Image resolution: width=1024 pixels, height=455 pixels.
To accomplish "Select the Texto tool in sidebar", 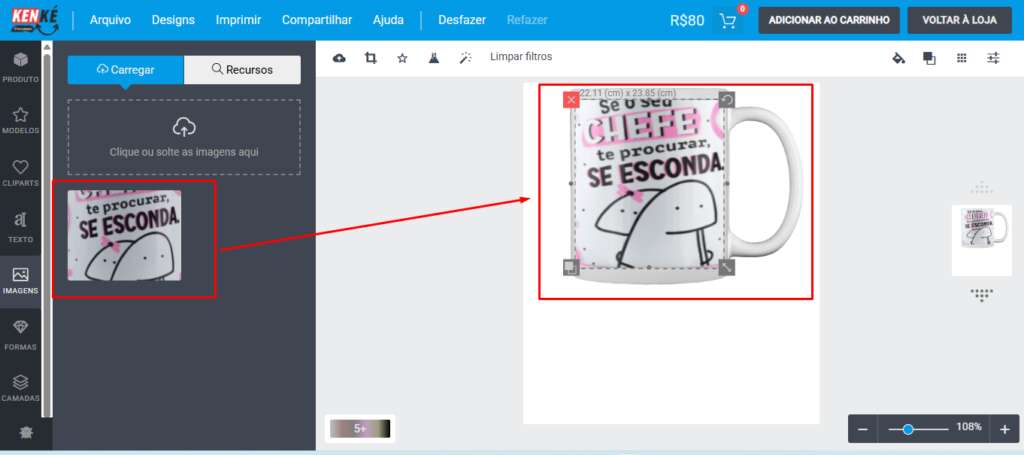I will point(20,227).
